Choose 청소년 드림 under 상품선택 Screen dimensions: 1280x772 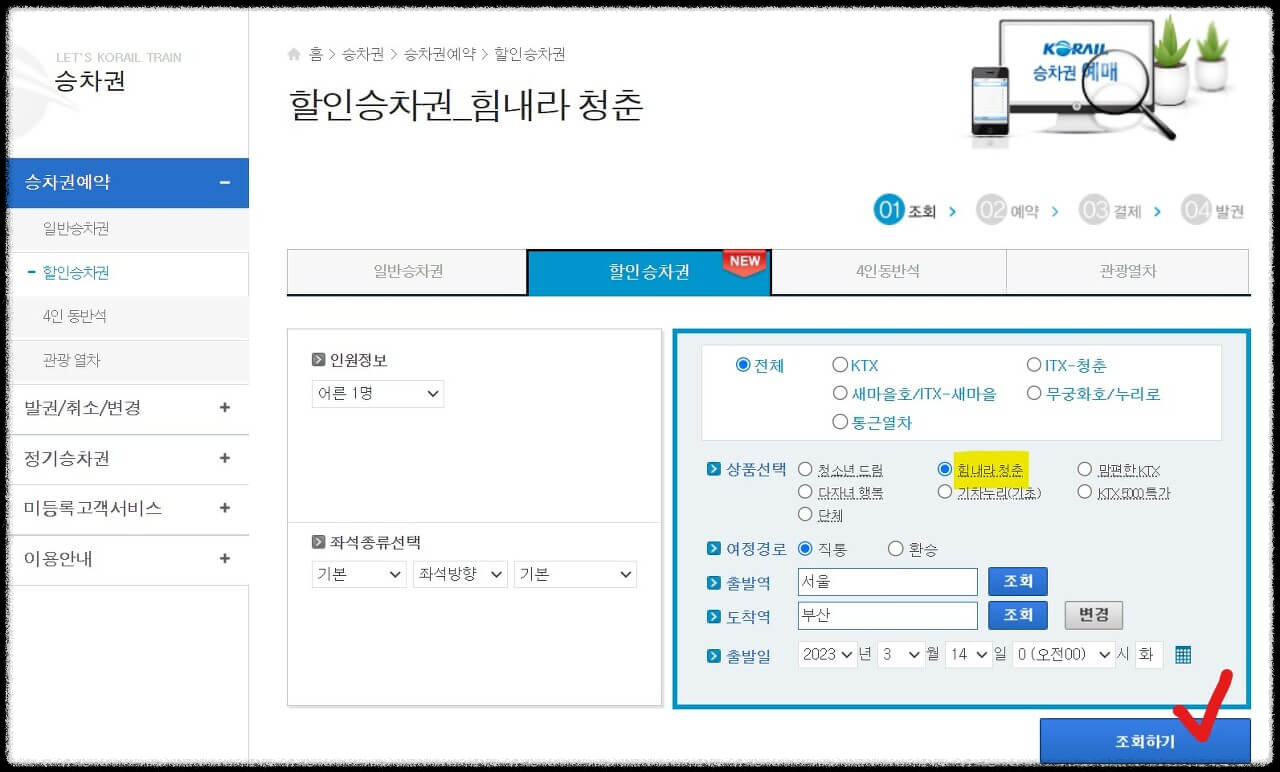[x=803, y=468]
